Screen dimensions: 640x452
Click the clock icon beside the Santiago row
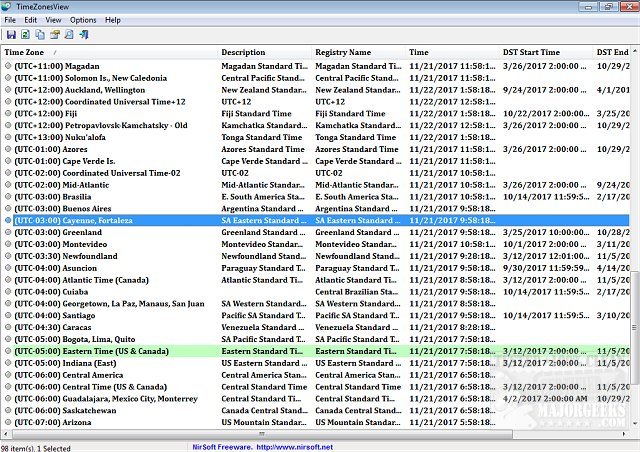coord(8,315)
